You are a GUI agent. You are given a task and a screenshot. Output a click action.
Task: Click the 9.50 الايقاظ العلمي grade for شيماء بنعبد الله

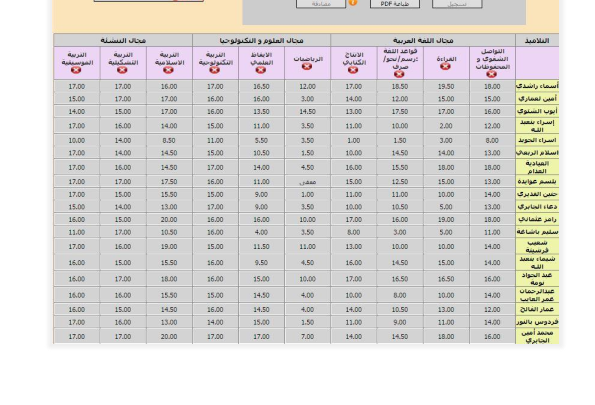pos(261,262)
